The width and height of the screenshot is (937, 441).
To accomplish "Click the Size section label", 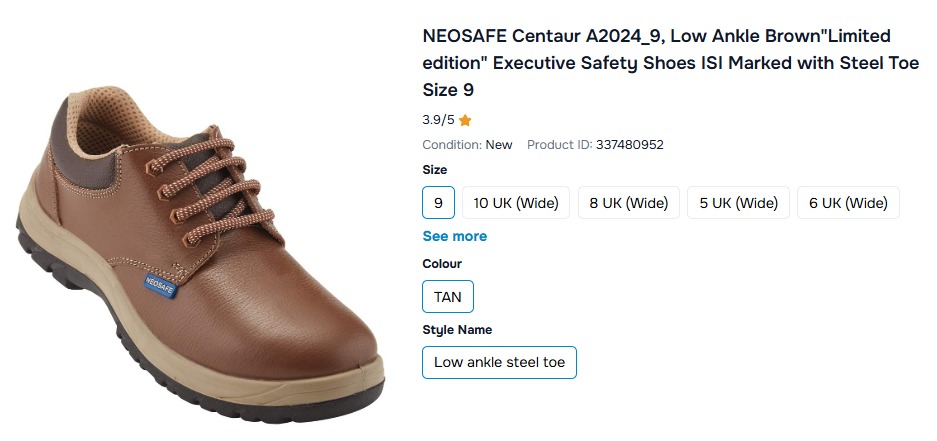I will coord(435,170).
